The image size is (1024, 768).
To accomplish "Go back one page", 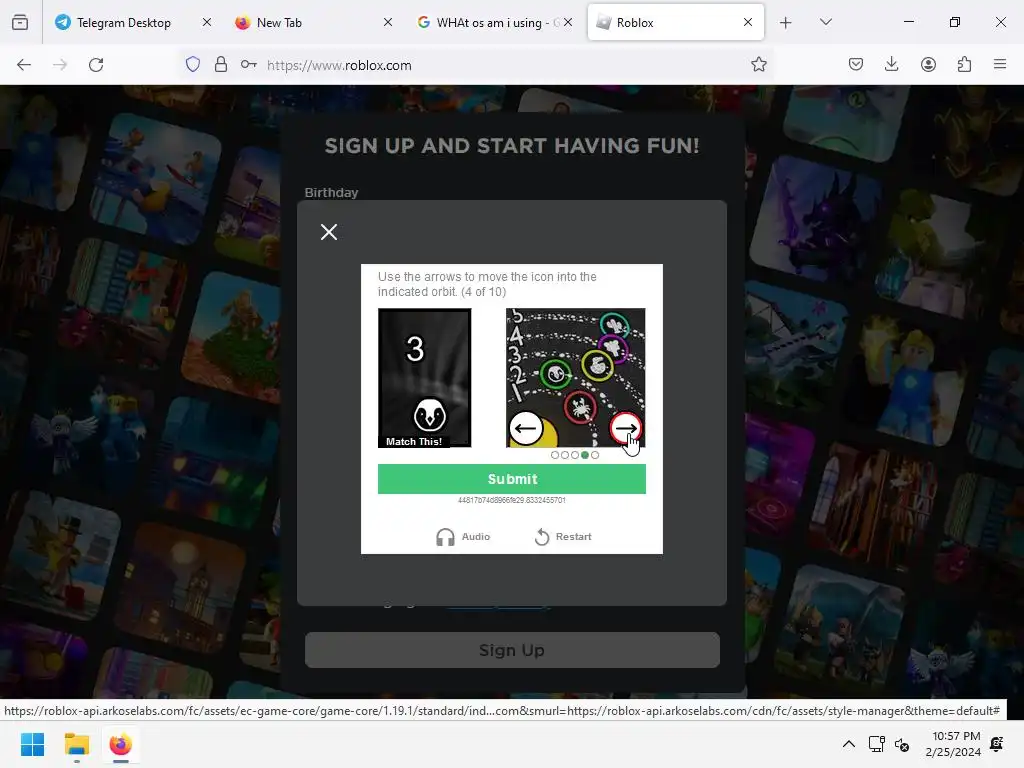I will (x=24, y=65).
